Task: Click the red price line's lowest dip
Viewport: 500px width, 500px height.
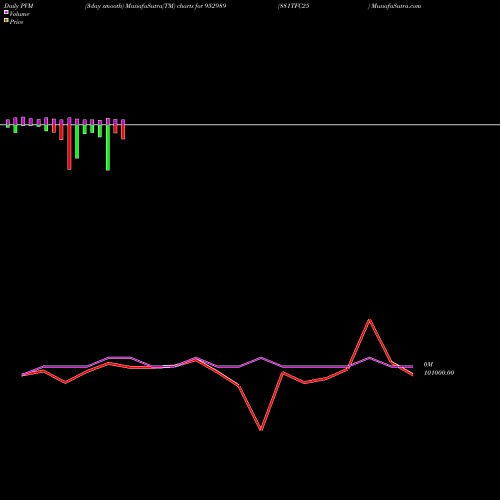Action: click(x=261, y=429)
